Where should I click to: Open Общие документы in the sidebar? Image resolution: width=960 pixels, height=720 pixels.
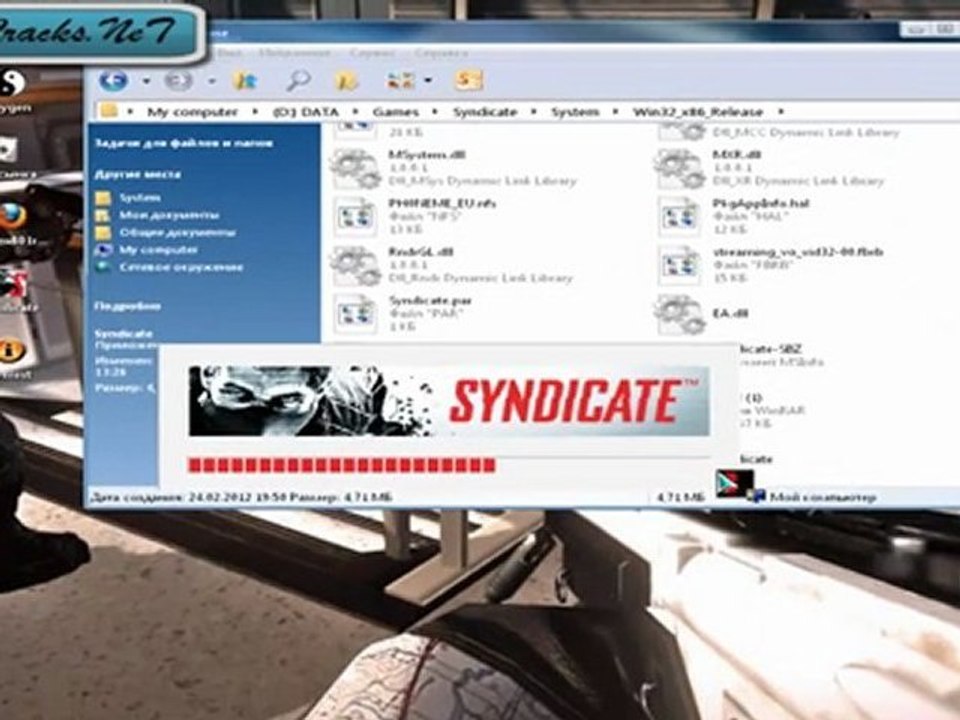(177, 232)
